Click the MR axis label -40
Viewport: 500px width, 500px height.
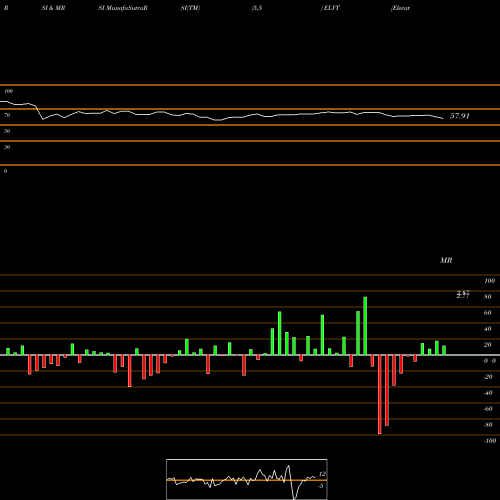pos(488,393)
